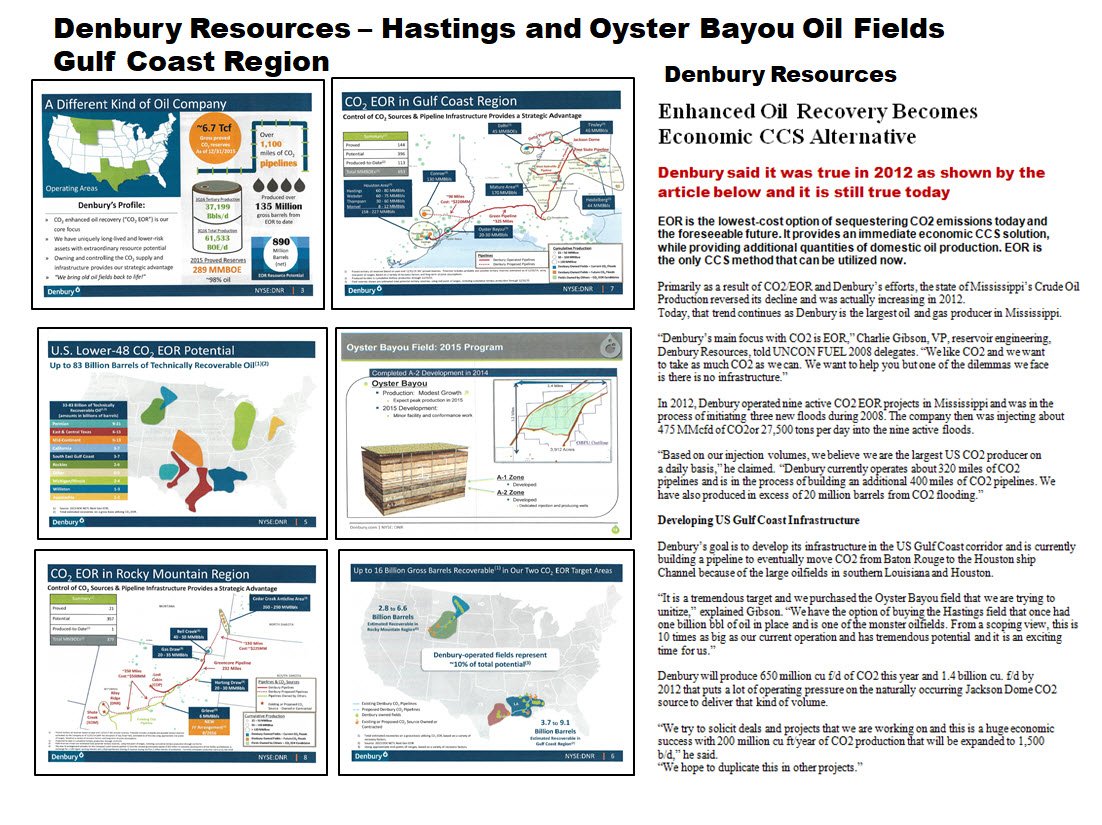Click the Denbury logo on Gulf Coast slide
Screen dimensions: 1102x825
(365, 290)
